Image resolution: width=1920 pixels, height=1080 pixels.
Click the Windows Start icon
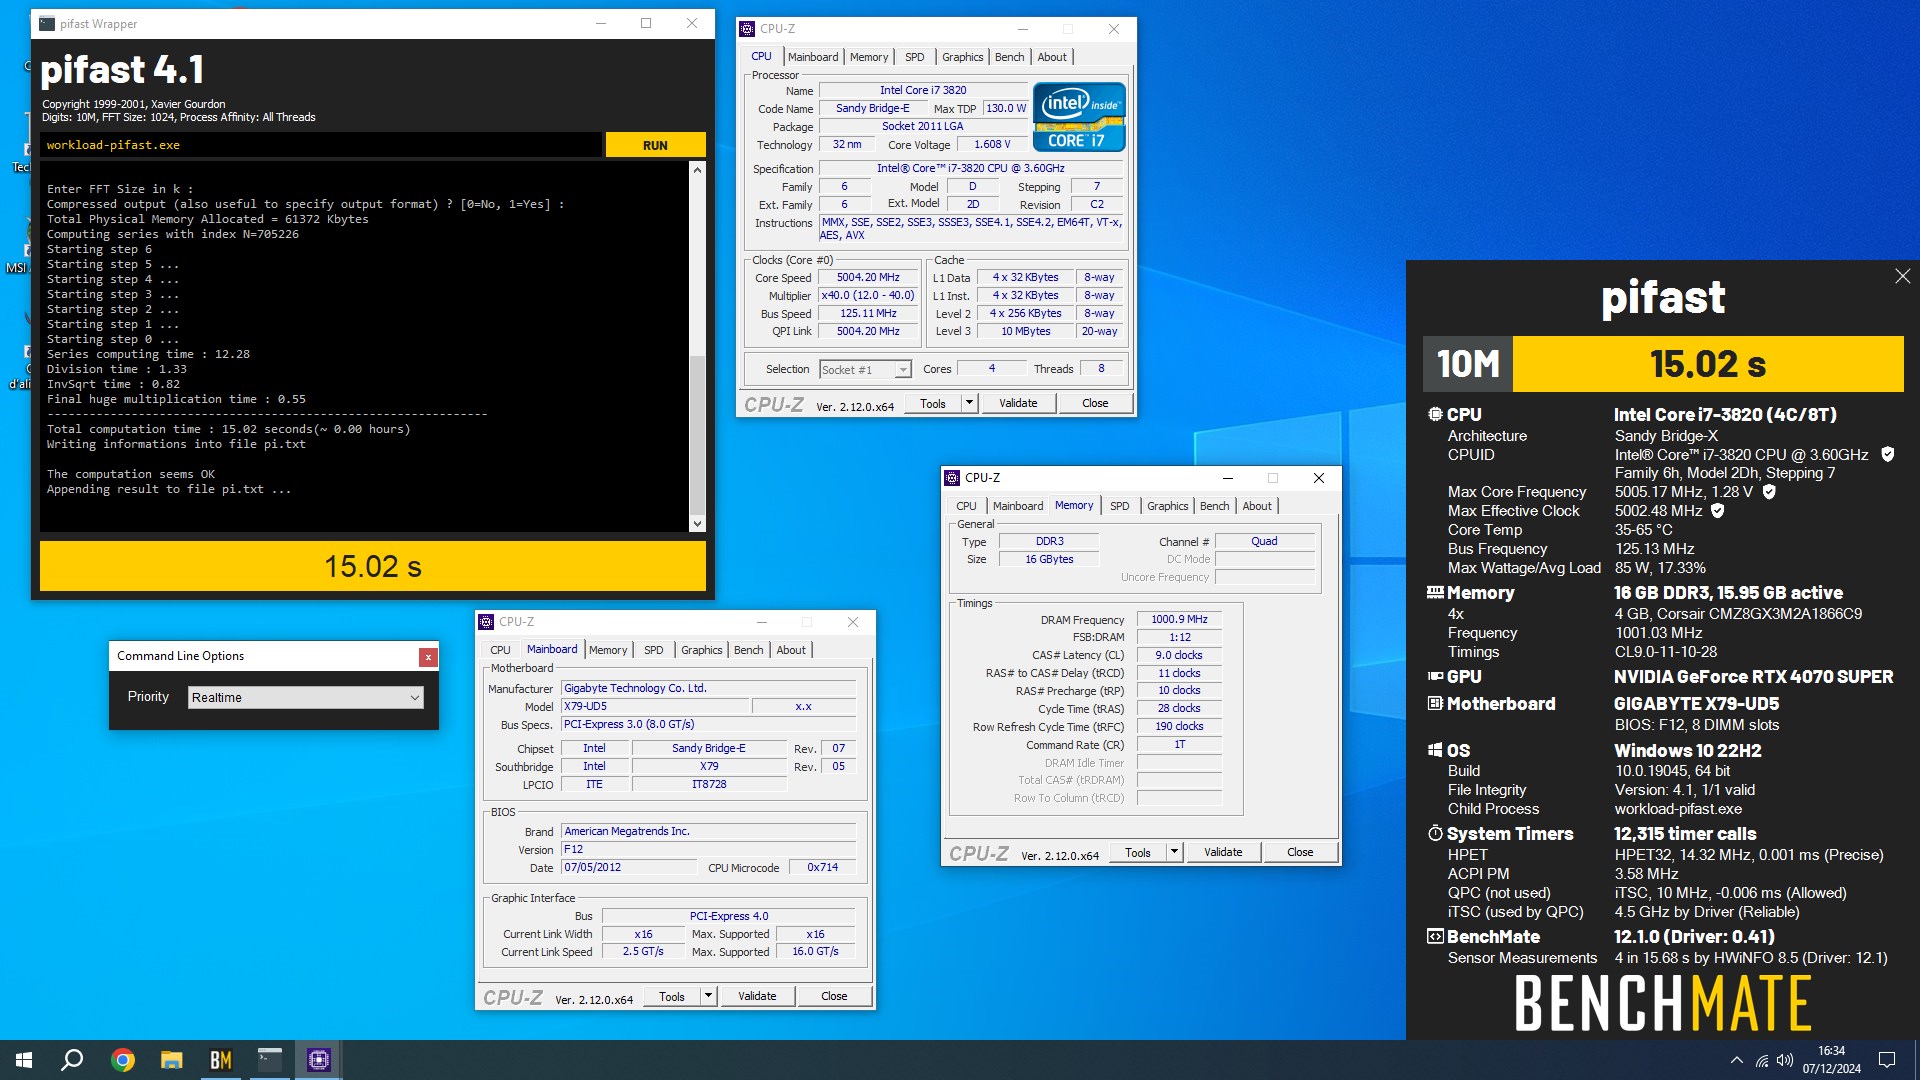24,1060
